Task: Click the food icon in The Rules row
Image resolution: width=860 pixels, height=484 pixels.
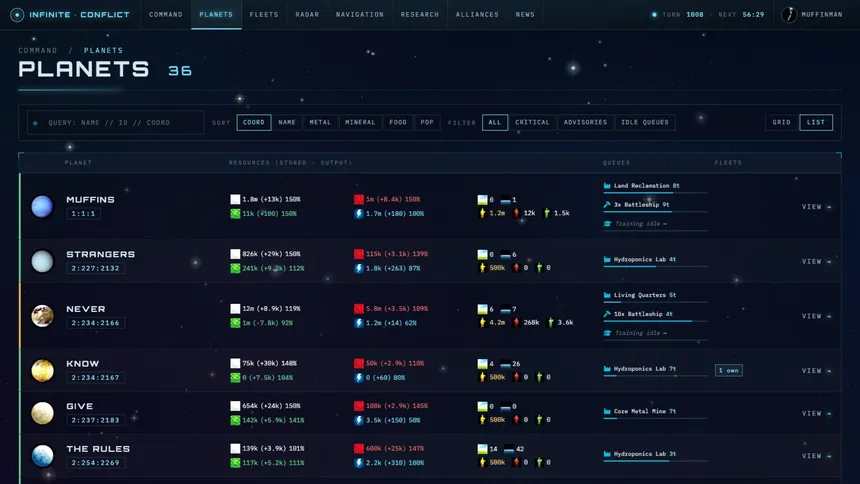Action: pos(235,463)
